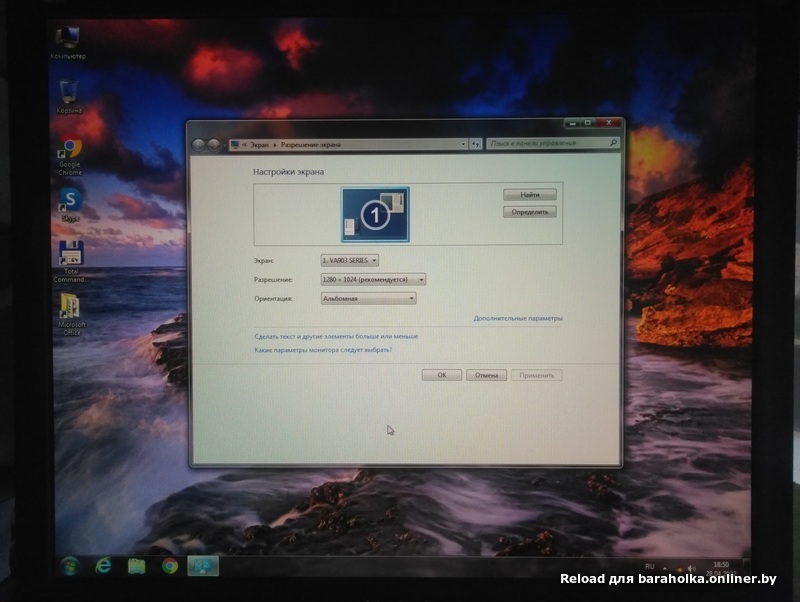Open link about making text bigger or smaller
The height and width of the screenshot is (602, 800).
click(336, 336)
